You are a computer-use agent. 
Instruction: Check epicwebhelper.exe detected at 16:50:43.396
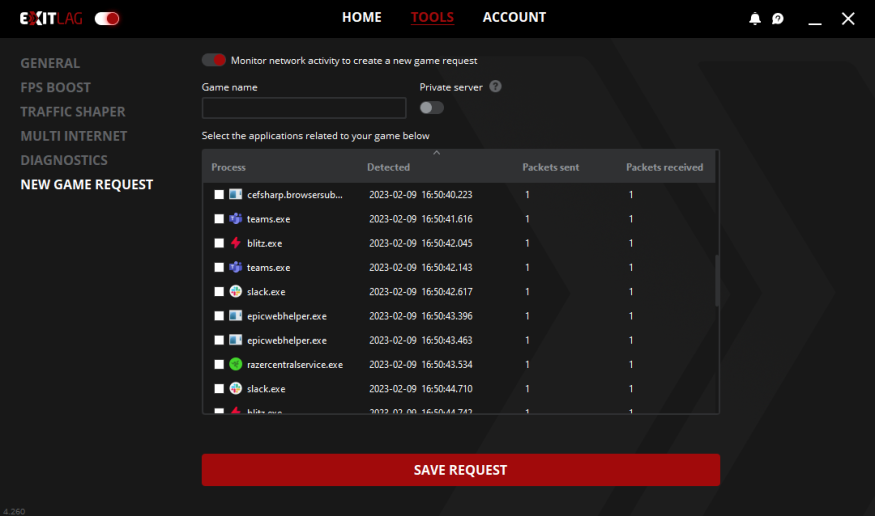coord(219,316)
